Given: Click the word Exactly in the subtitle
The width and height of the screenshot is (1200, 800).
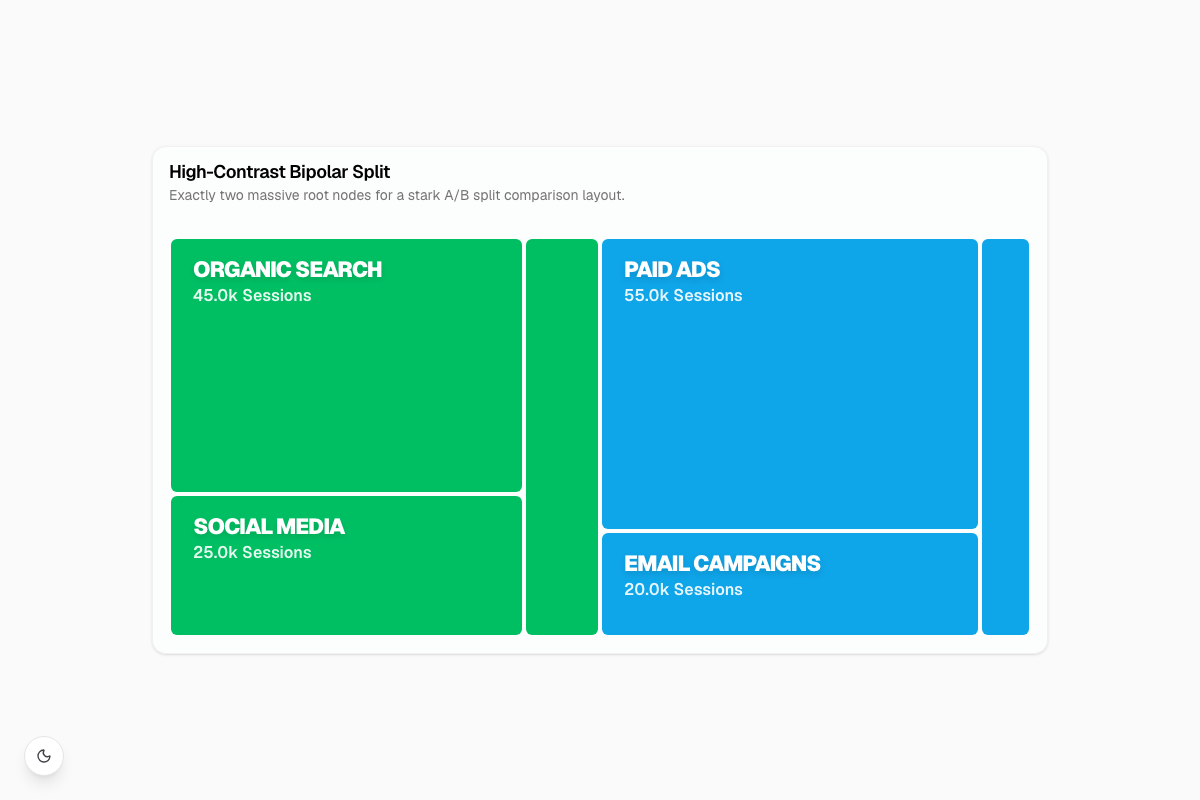Looking at the screenshot, I should [192, 195].
